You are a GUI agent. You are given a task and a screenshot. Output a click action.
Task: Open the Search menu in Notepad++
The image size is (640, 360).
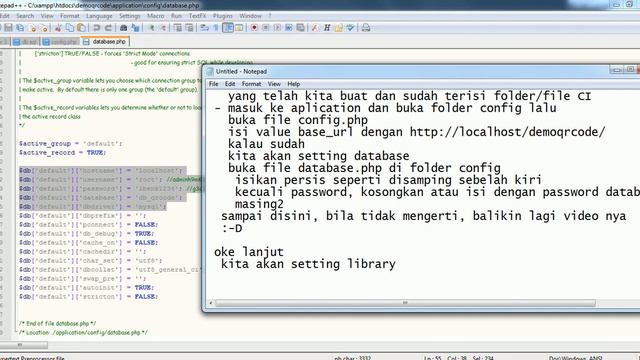click(25, 16)
